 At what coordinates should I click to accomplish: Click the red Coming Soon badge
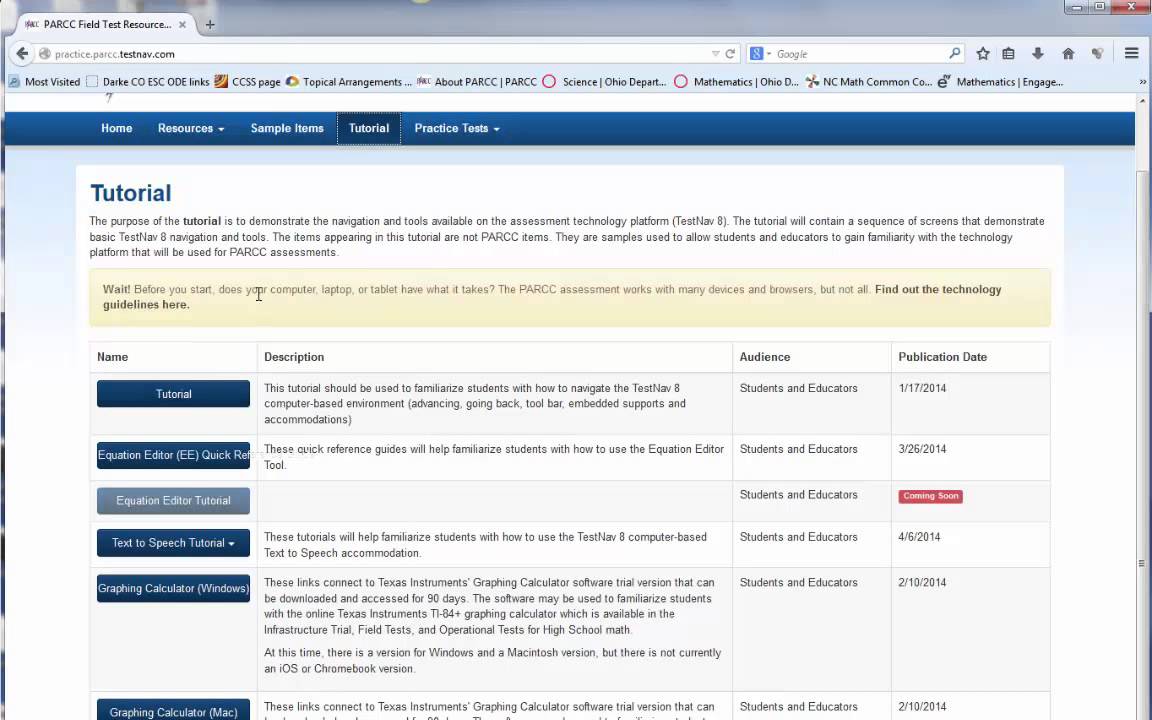pyautogui.click(x=930, y=496)
